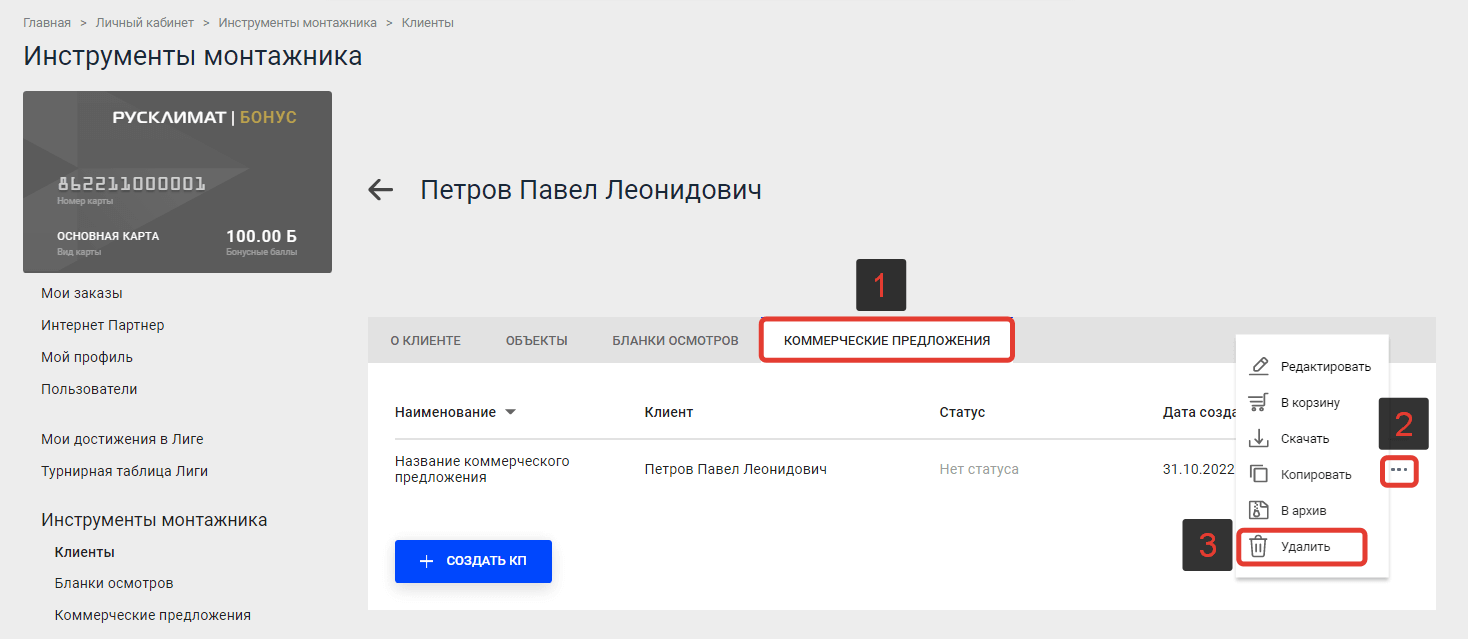Click the copy icon for Копировать

tap(1260, 474)
